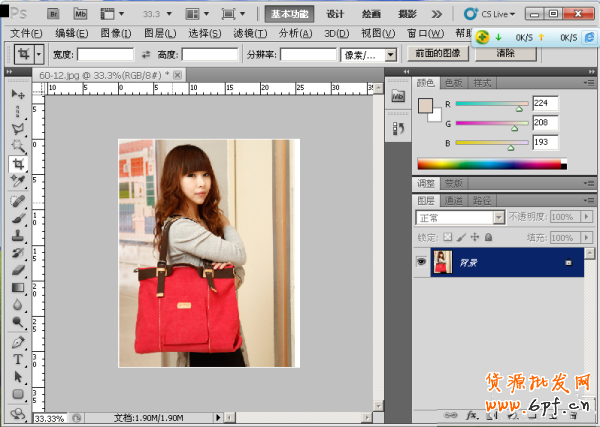The image size is (600, 427).
Task: Click the swap width and height arrows
Action: click(146, 54)
